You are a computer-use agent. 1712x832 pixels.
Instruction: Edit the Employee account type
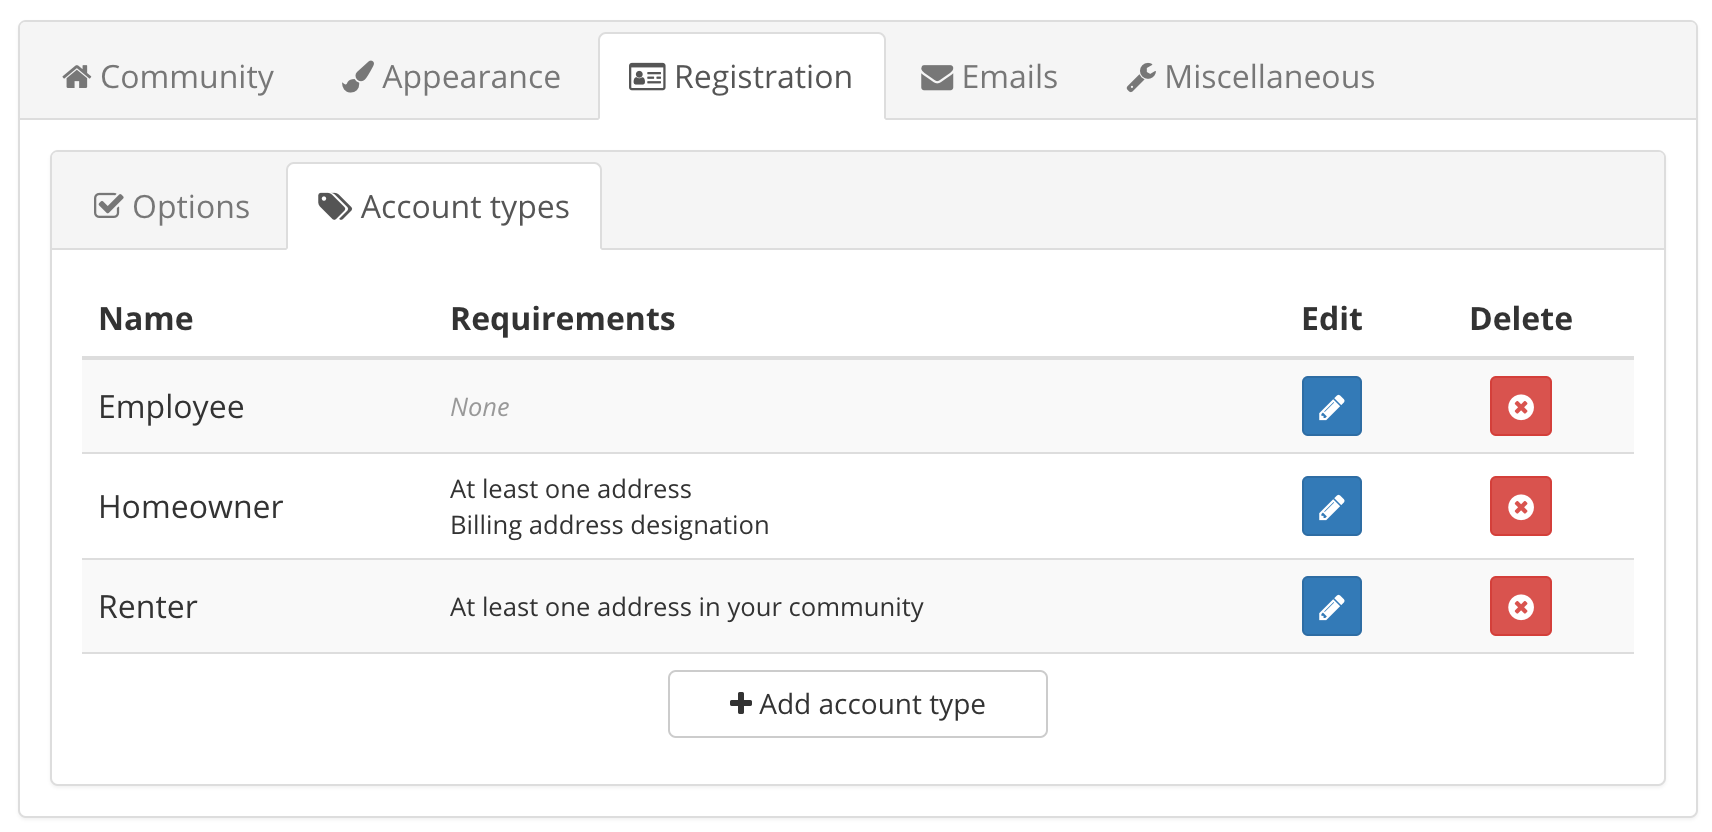1331,406
